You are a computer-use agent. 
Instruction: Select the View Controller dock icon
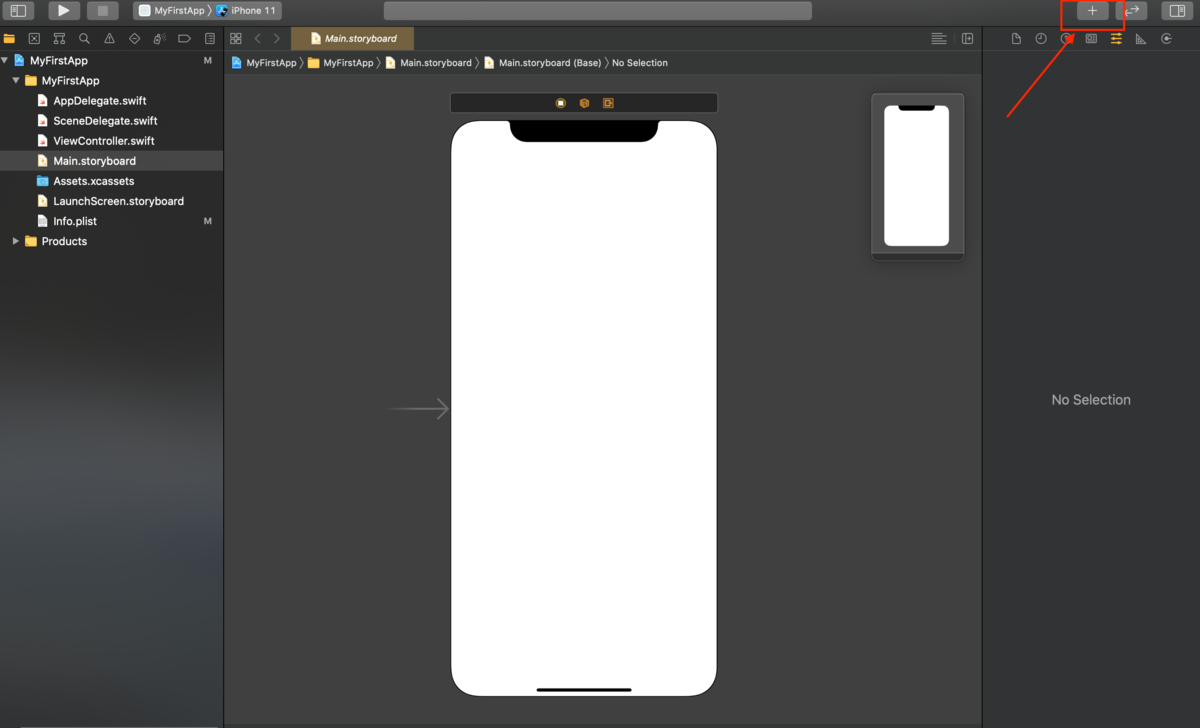coord(561,103)
